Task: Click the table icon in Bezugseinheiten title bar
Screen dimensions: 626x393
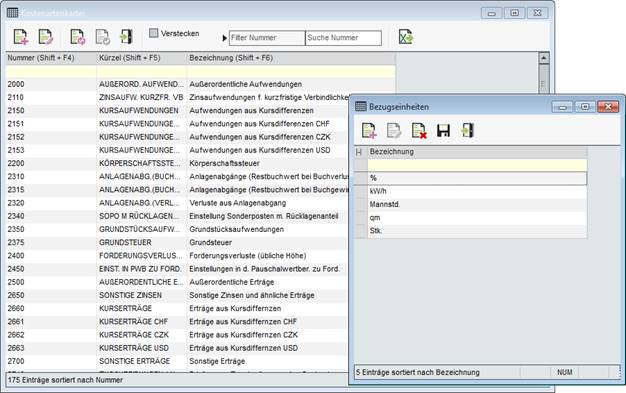Action: click(x=361, y=107)
